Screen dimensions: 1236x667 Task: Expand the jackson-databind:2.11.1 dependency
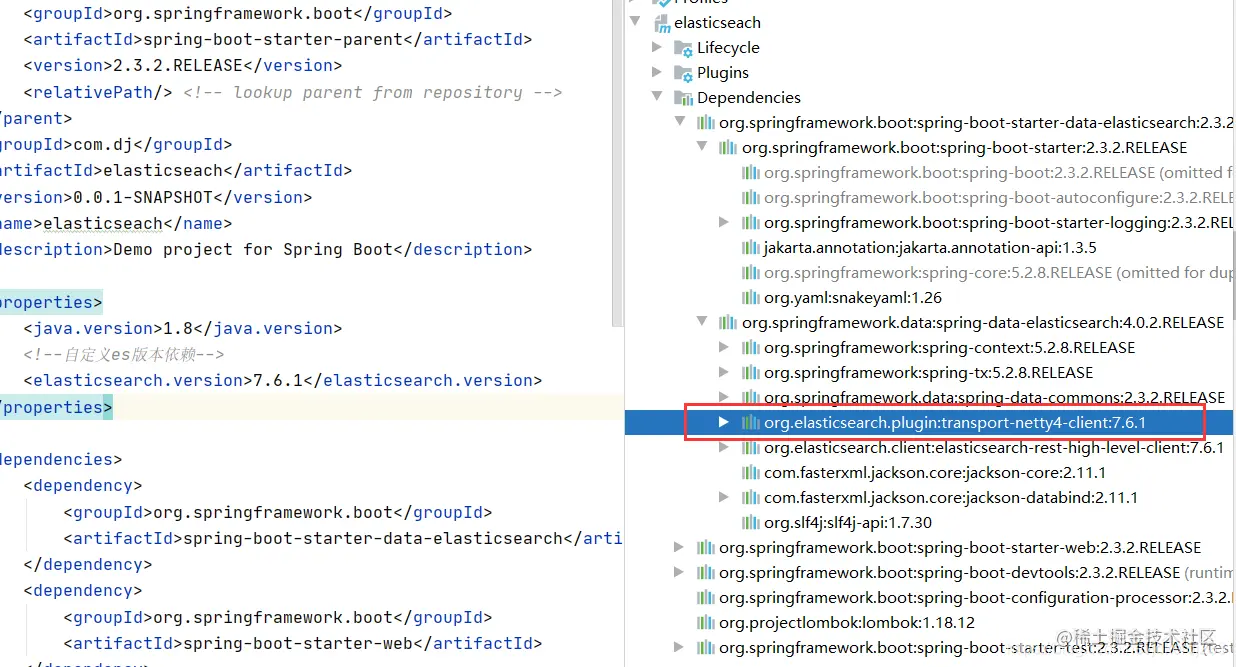click(724, 497)
